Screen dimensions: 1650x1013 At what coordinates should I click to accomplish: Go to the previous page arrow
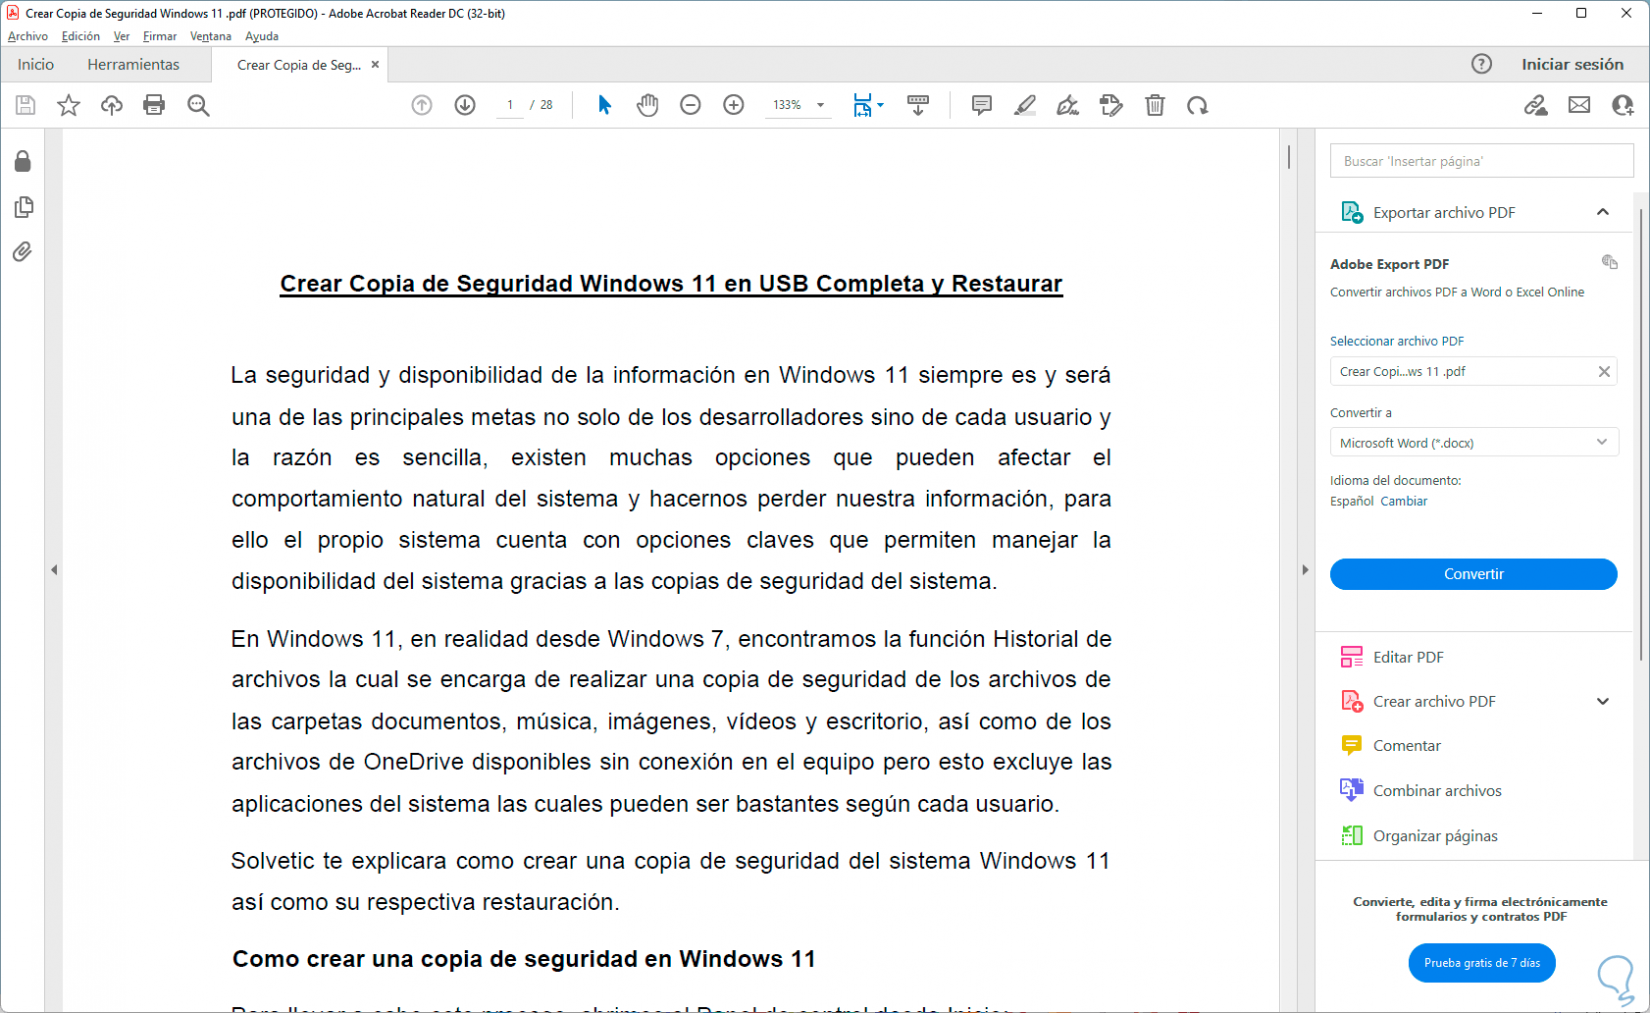422,105
